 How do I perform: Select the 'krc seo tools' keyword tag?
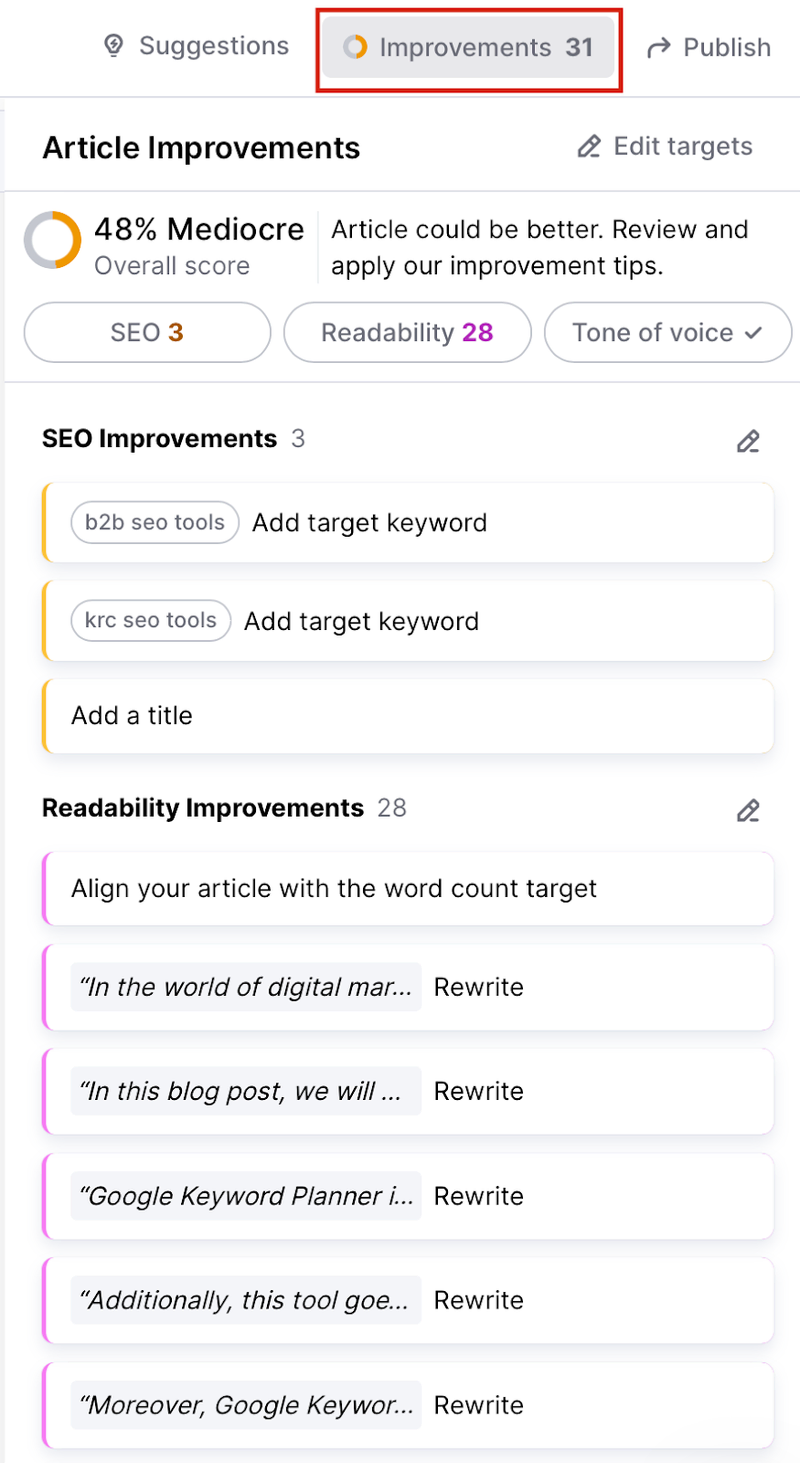pos(151,621)
